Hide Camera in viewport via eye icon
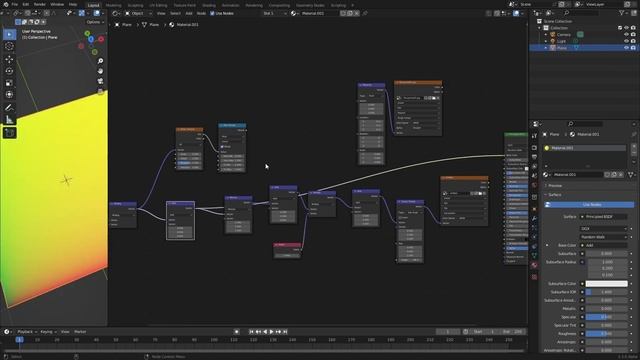The image size is (640, 360). click(626, 35)
